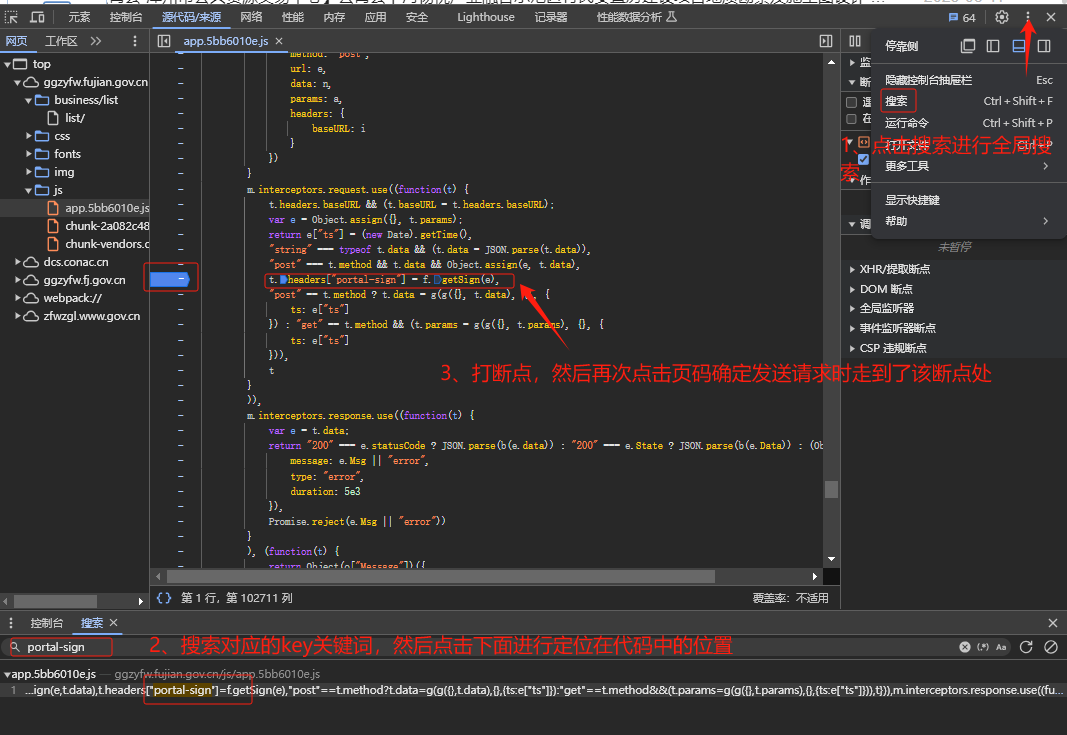Dock DevTools to the bottom

pos(1019,46)
